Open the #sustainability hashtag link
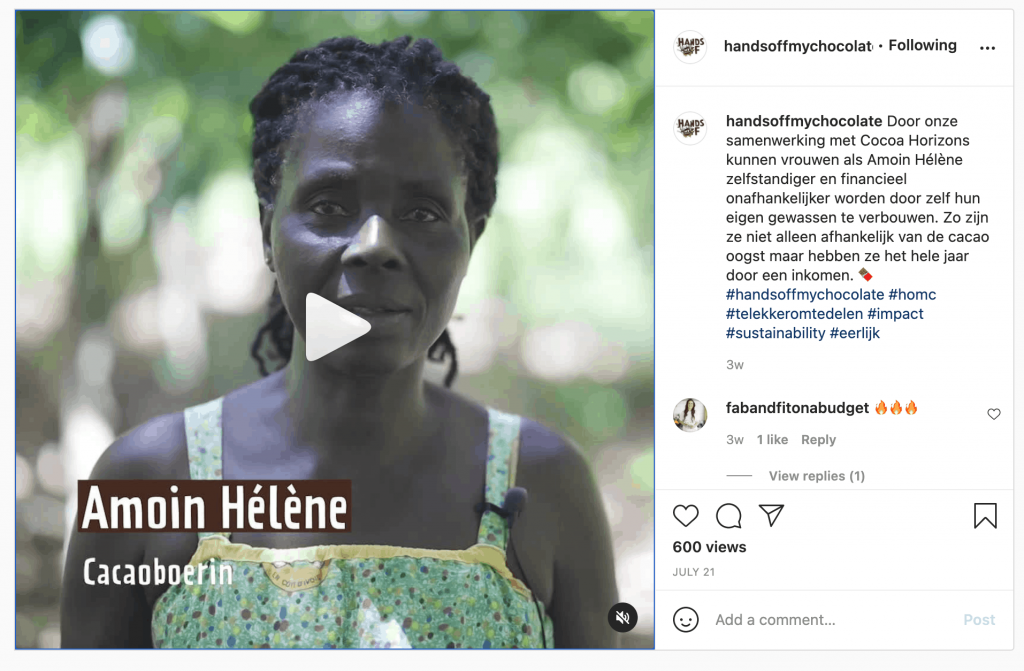The image size is (1024, 671). 776,333
